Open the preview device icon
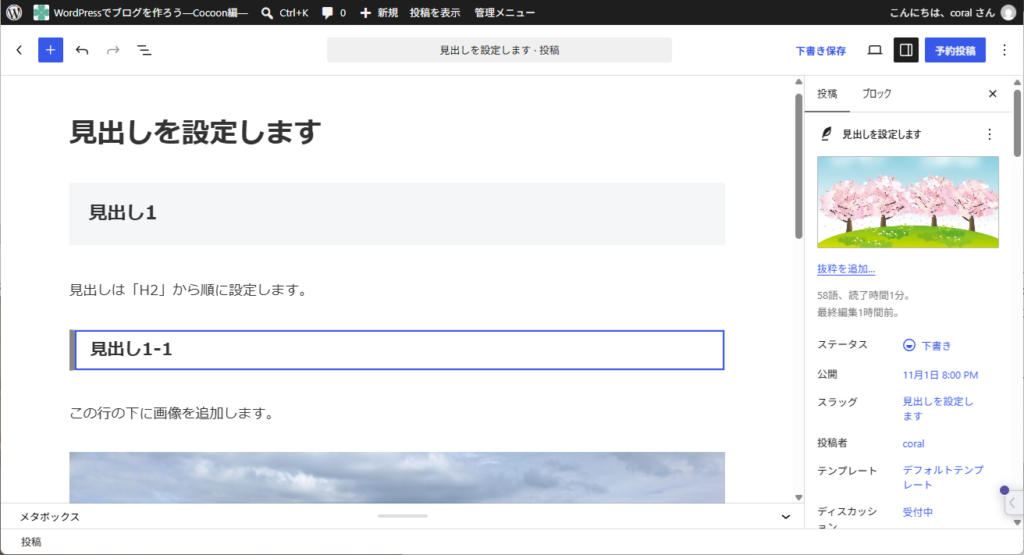This screenshot has width=1024, height=555. coord(874,50)
